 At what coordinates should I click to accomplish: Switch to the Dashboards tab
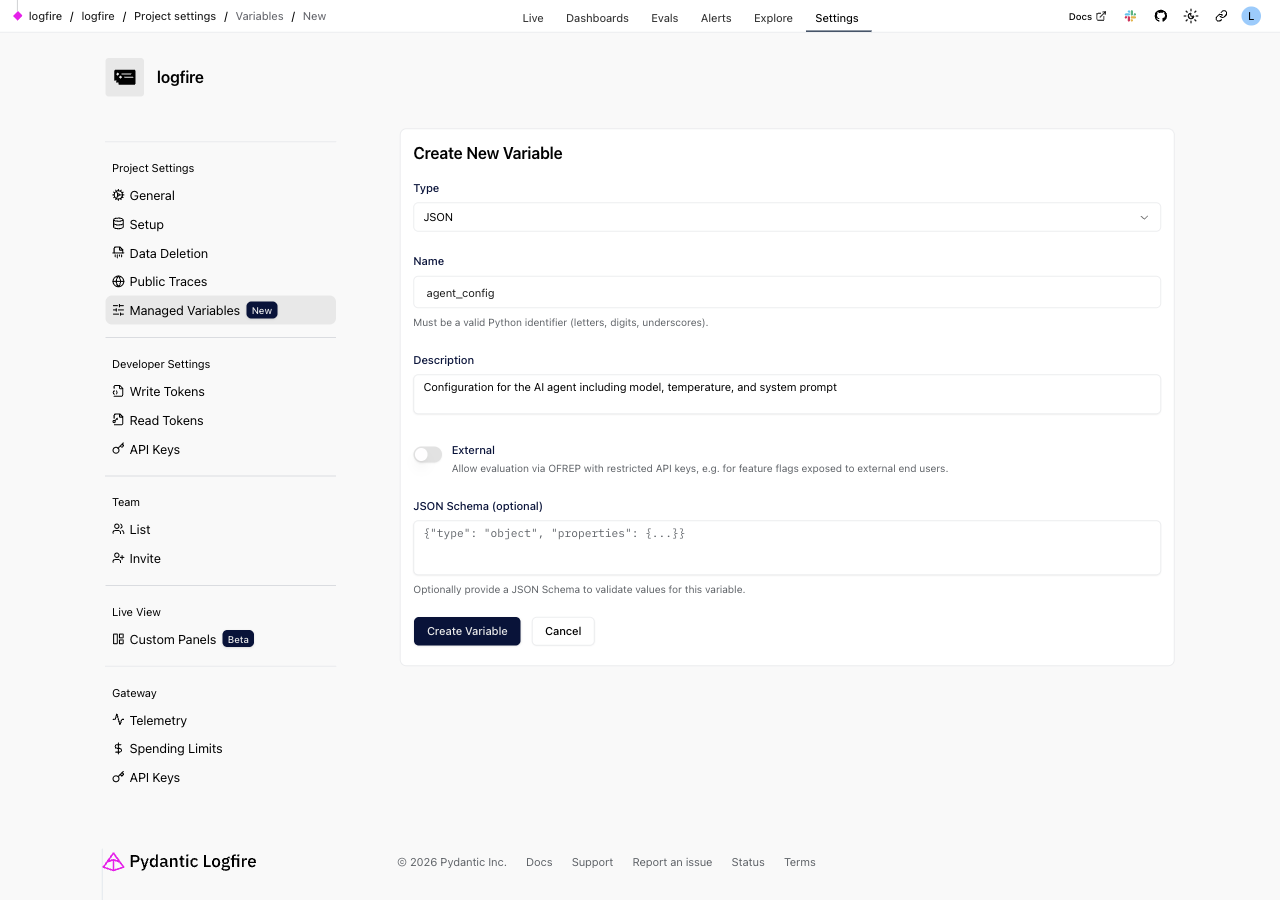tap(597, 17)
